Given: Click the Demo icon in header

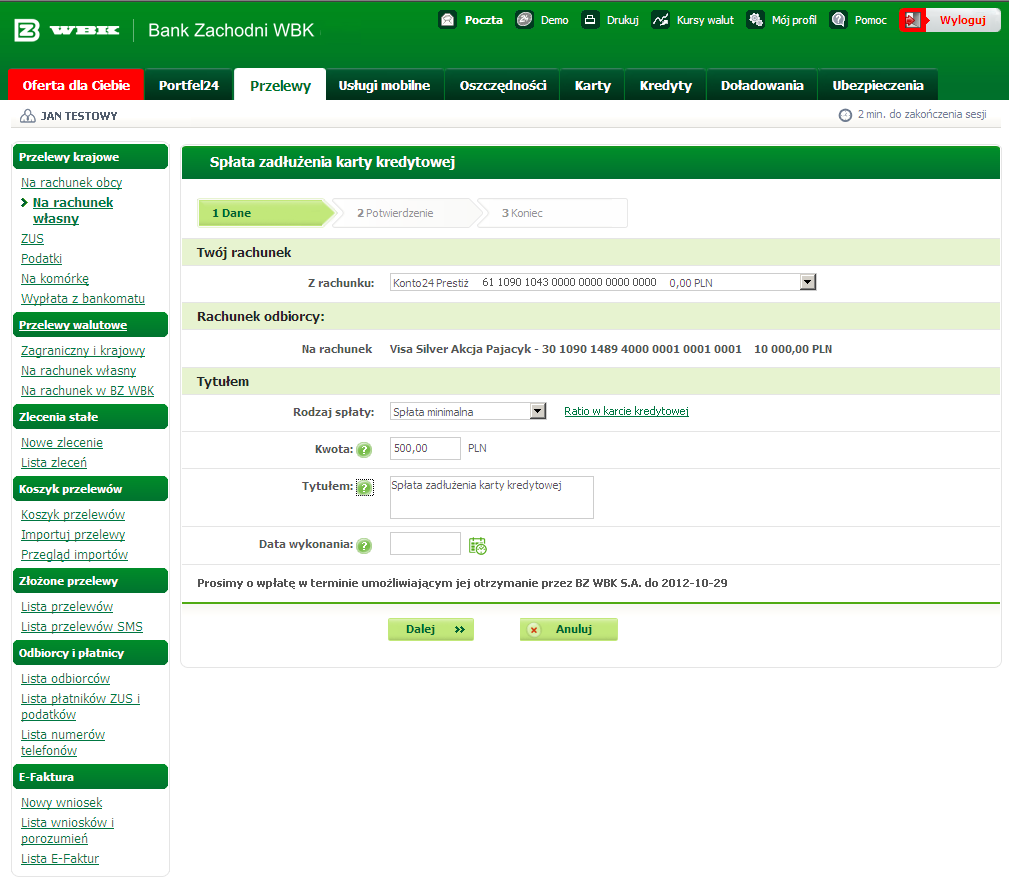Looking at the screenshot, I should click(524, 20).
